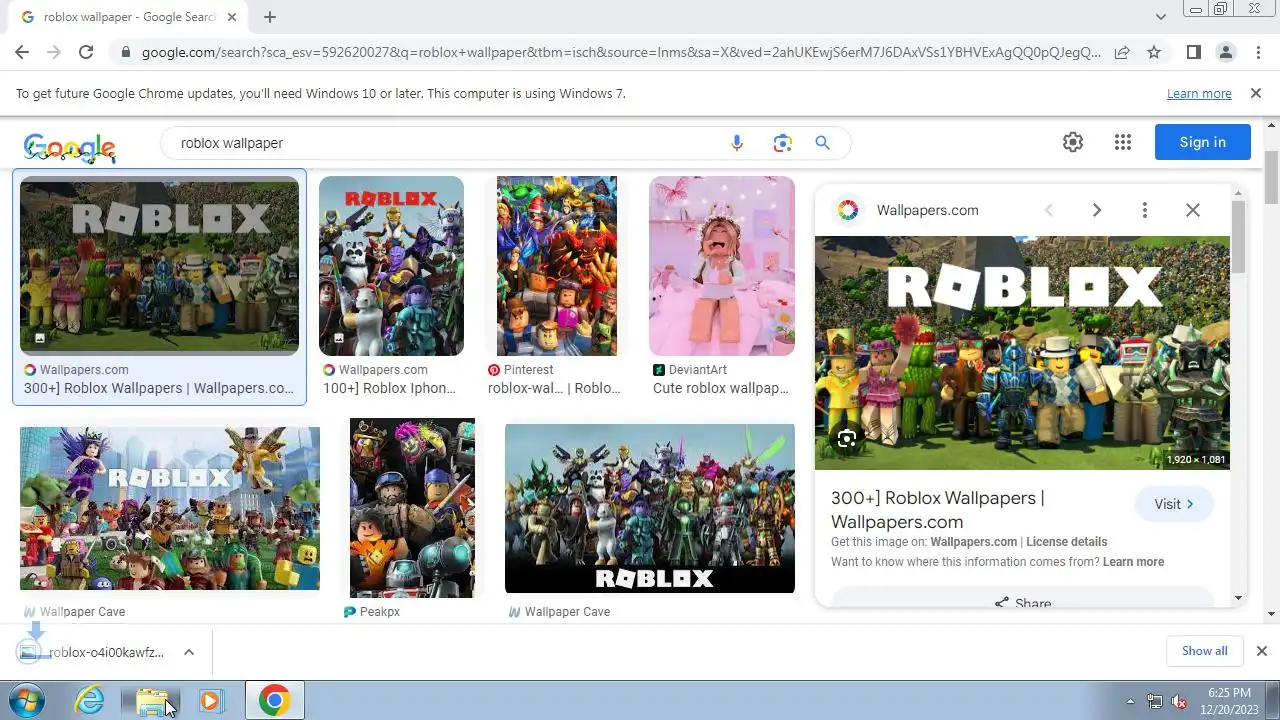Click the Wallpapers.com favicon in preview header

tap(847, 210)
